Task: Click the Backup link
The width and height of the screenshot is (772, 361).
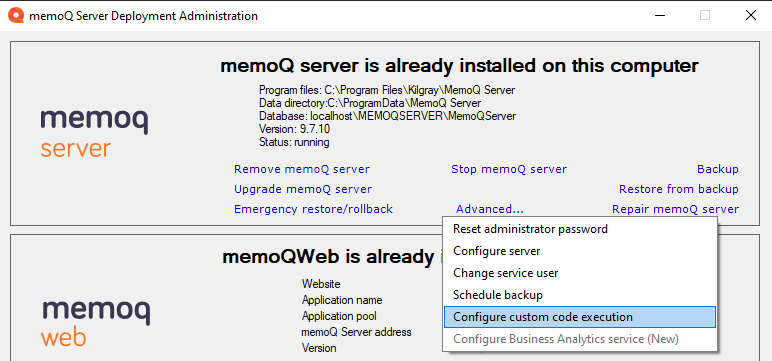Action: [718, 169]
